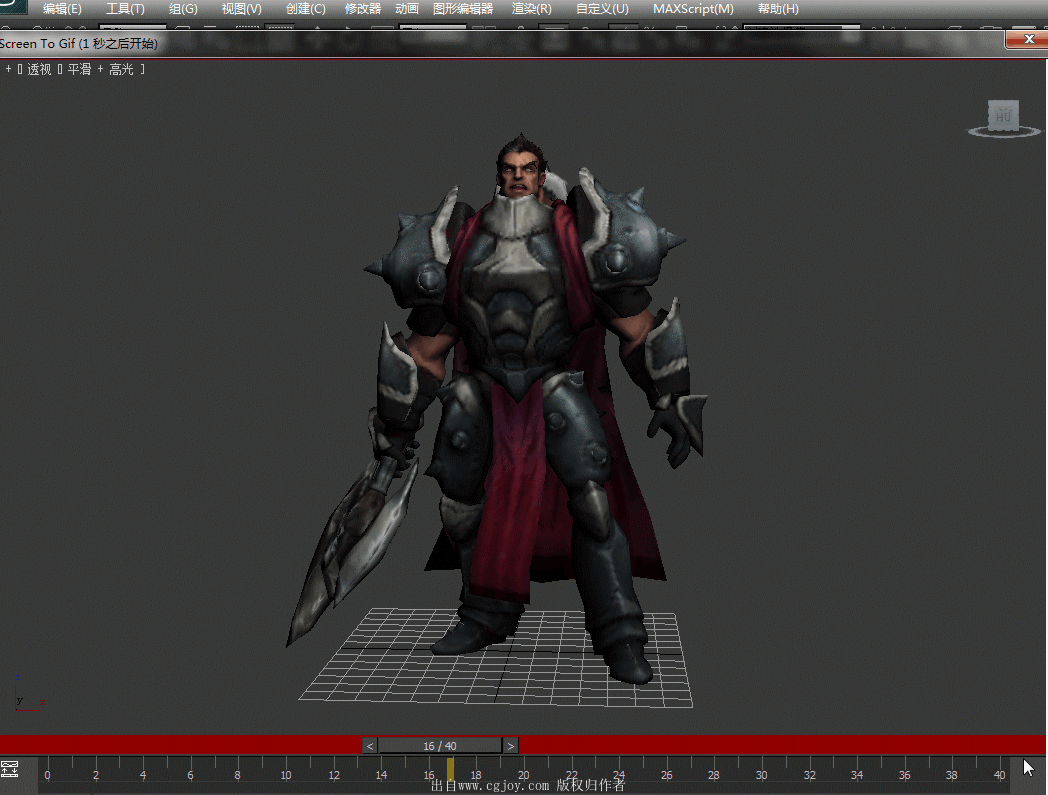Image resolution: width=1048 pixels, height=795 pixels.
Task: Click frame 10 on the timeline ruler
Action: point(285,775)
